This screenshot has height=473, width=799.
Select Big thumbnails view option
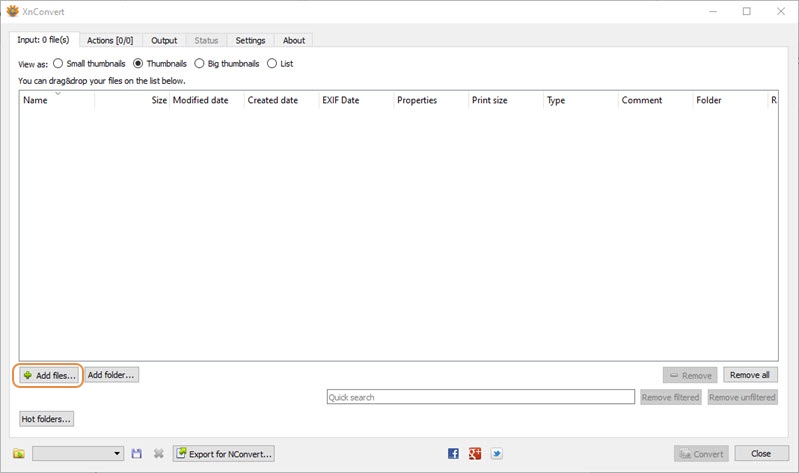click(x=199, y=64)
